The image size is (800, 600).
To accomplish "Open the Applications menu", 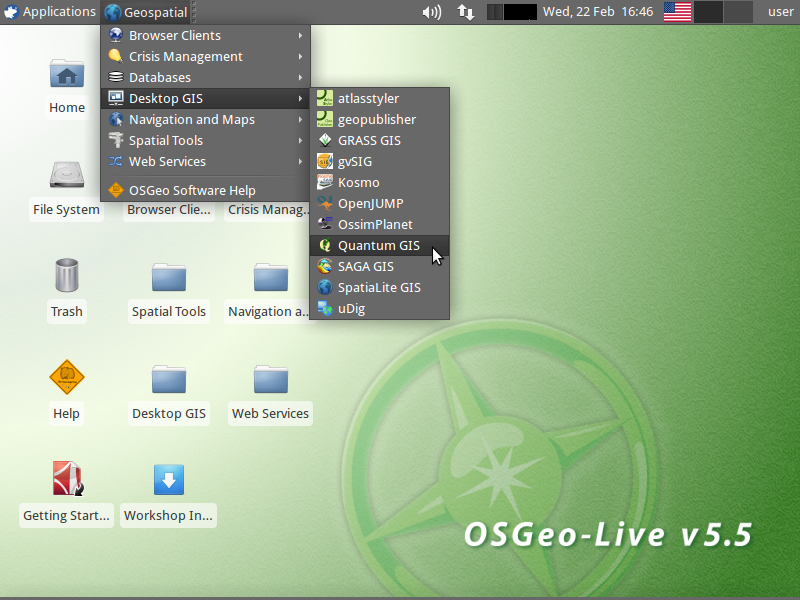I will [49, 12].
